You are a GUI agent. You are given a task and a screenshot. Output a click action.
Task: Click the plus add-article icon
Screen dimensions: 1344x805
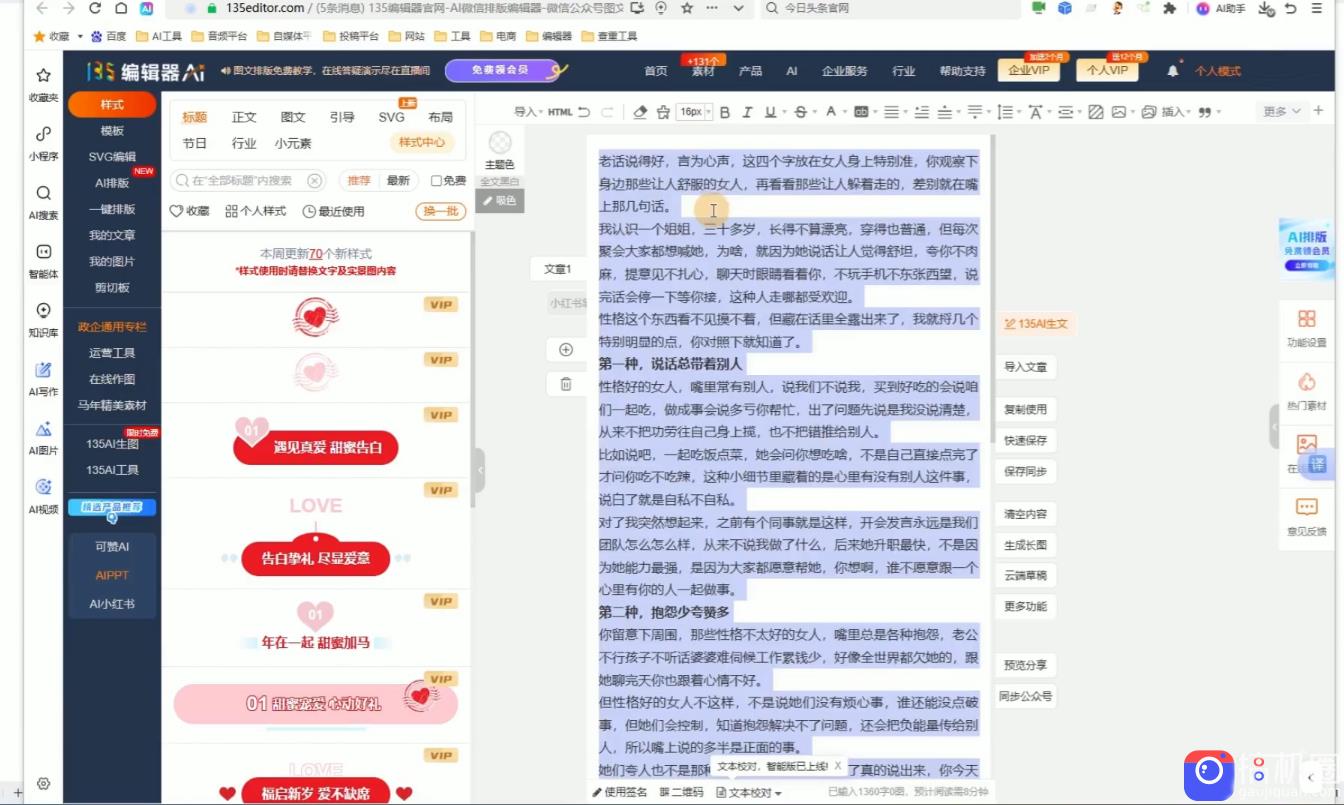tap(566, 349)
